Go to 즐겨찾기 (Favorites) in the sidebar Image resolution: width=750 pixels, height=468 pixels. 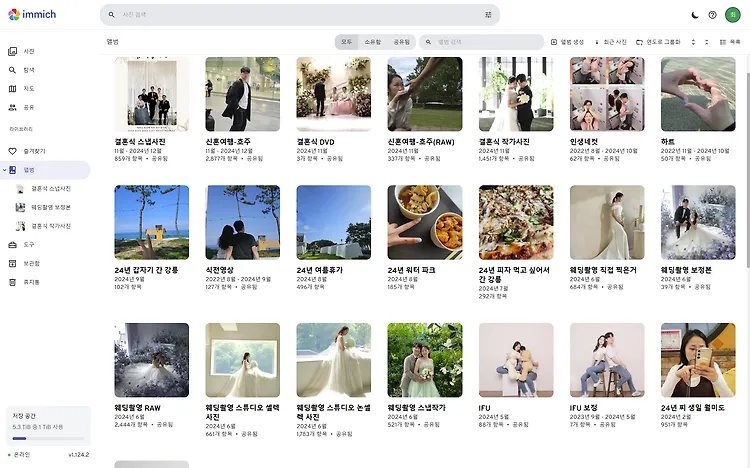34,151
